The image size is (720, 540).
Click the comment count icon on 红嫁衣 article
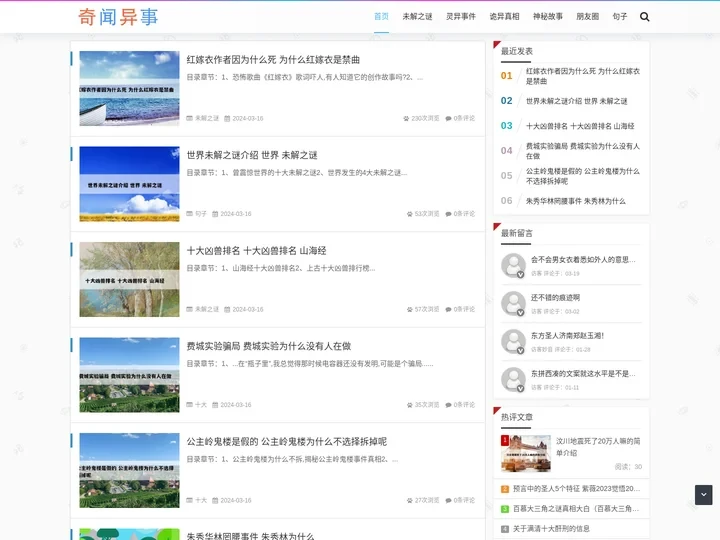449,118
